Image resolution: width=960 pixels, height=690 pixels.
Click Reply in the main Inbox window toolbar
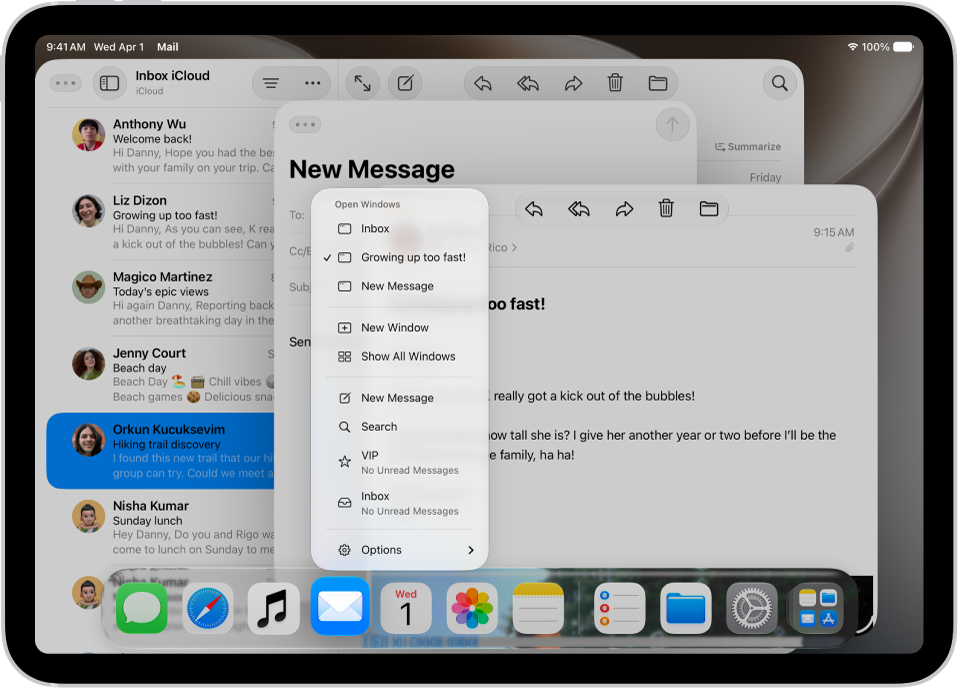pos(482,83)
